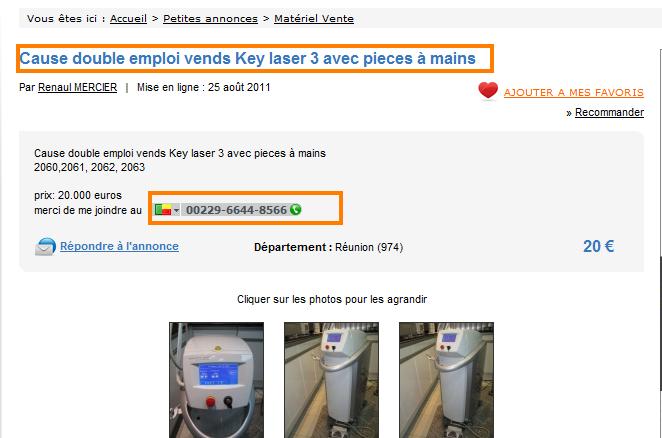Open Matériel Vente breadcrumb
662x438 pixels.
point(314,19)
